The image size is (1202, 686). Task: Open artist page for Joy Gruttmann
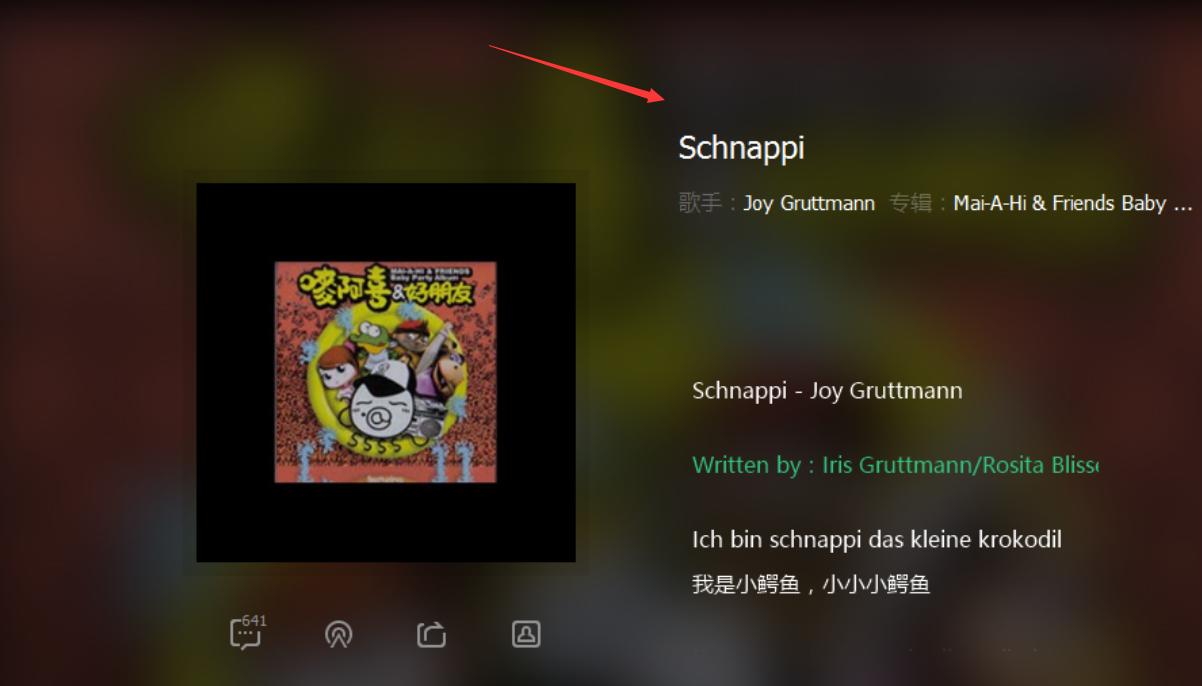pos(809,203)
